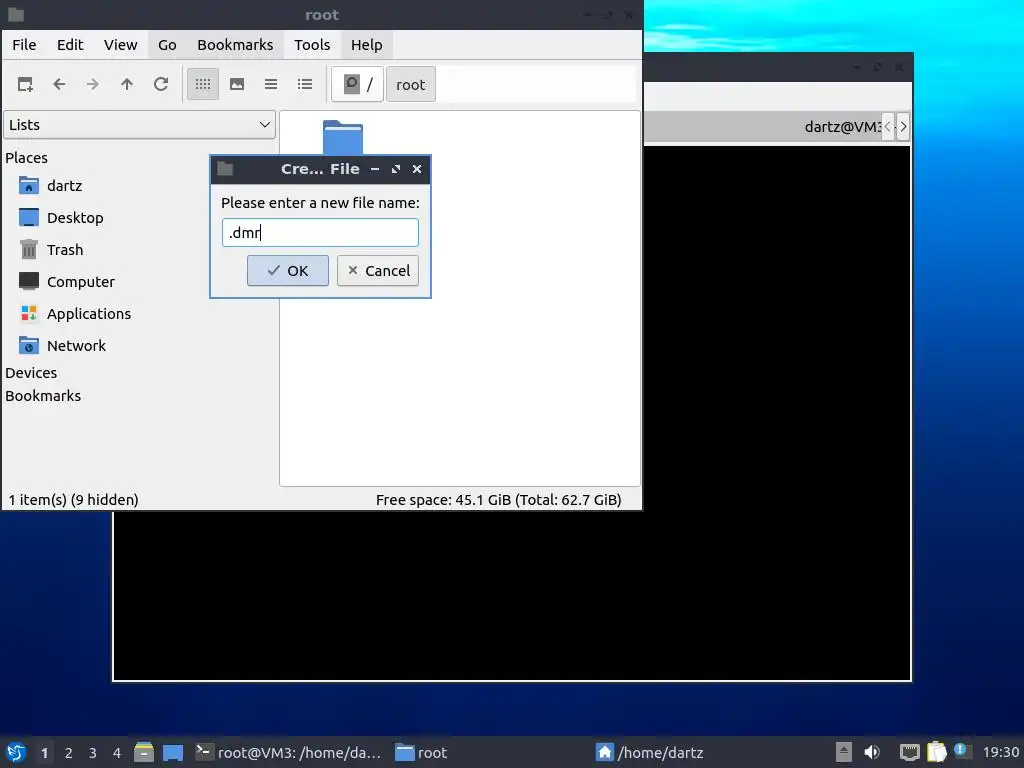Confirm new file with OK button
Screen dimensions: 1024x768
point(288,270)
